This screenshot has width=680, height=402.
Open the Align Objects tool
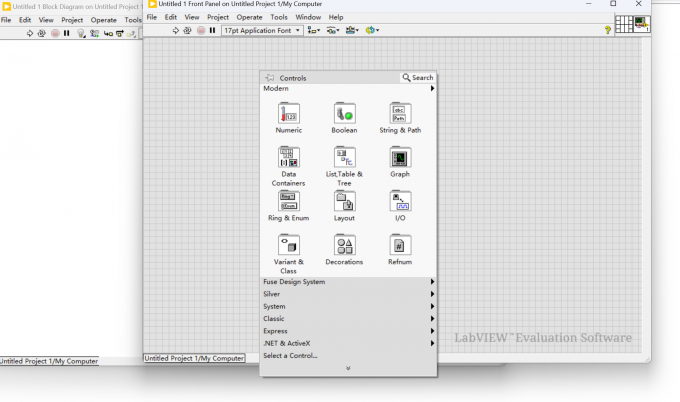coord(314,30)
